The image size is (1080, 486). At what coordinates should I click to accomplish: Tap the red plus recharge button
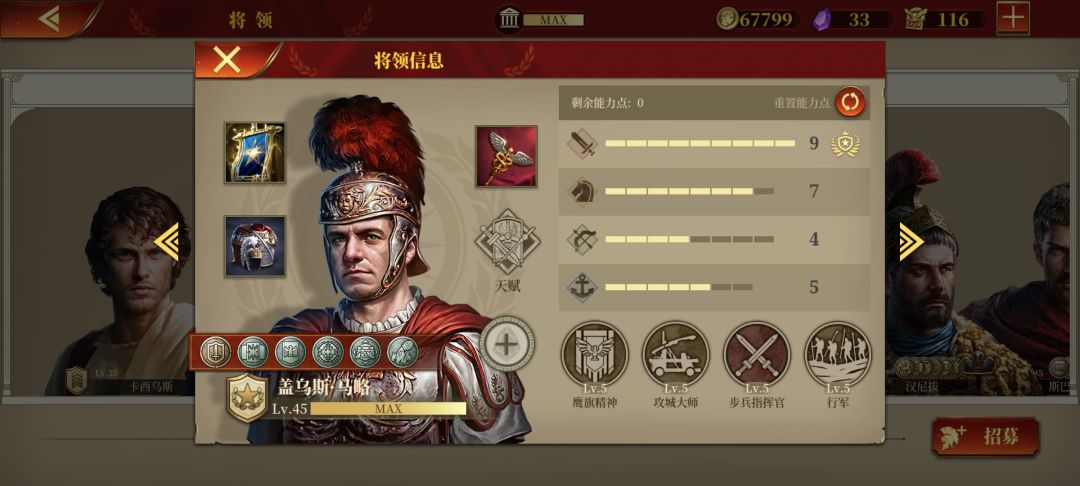coord(1012,19)
